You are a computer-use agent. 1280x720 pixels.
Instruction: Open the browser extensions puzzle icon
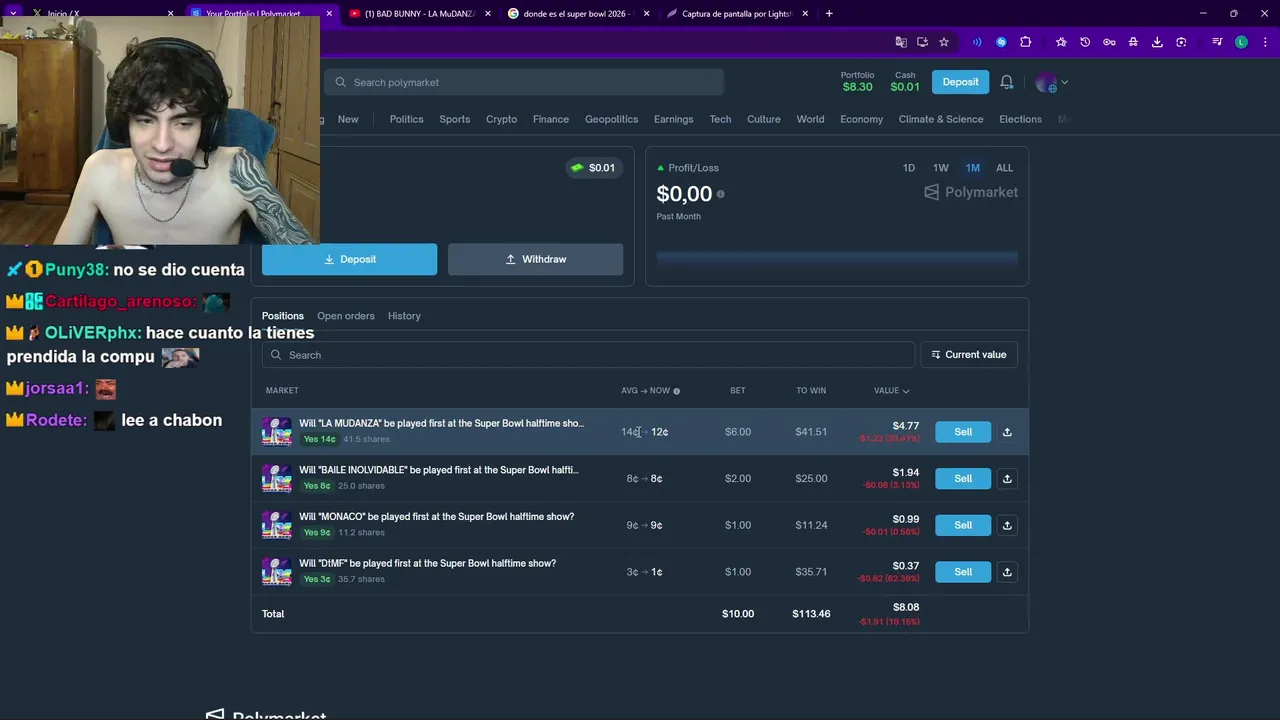pos(1025,42)
